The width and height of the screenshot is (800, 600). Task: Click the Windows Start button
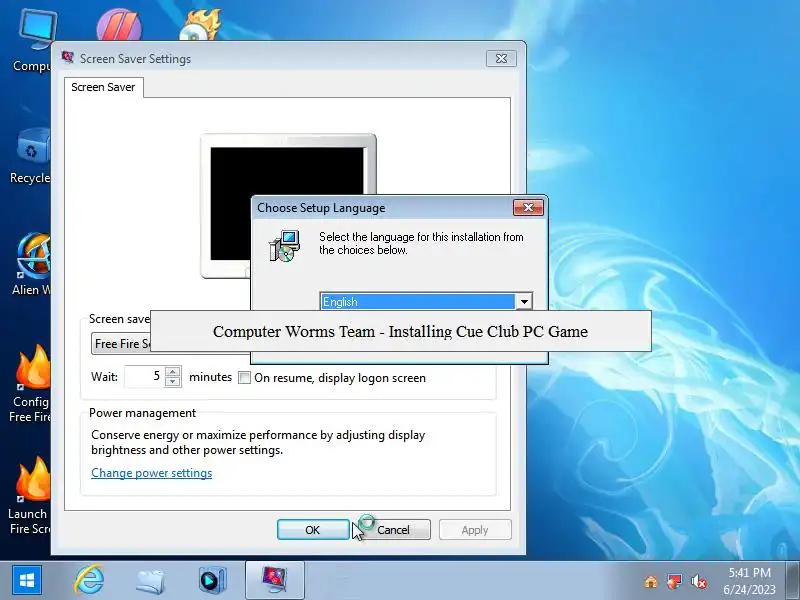(x=27, y=580)
